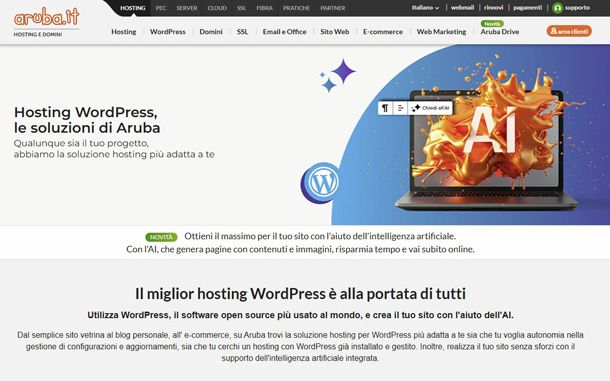610x381 pixels.
Task: Open the Hosting menu item
Action: pos(124,32)
